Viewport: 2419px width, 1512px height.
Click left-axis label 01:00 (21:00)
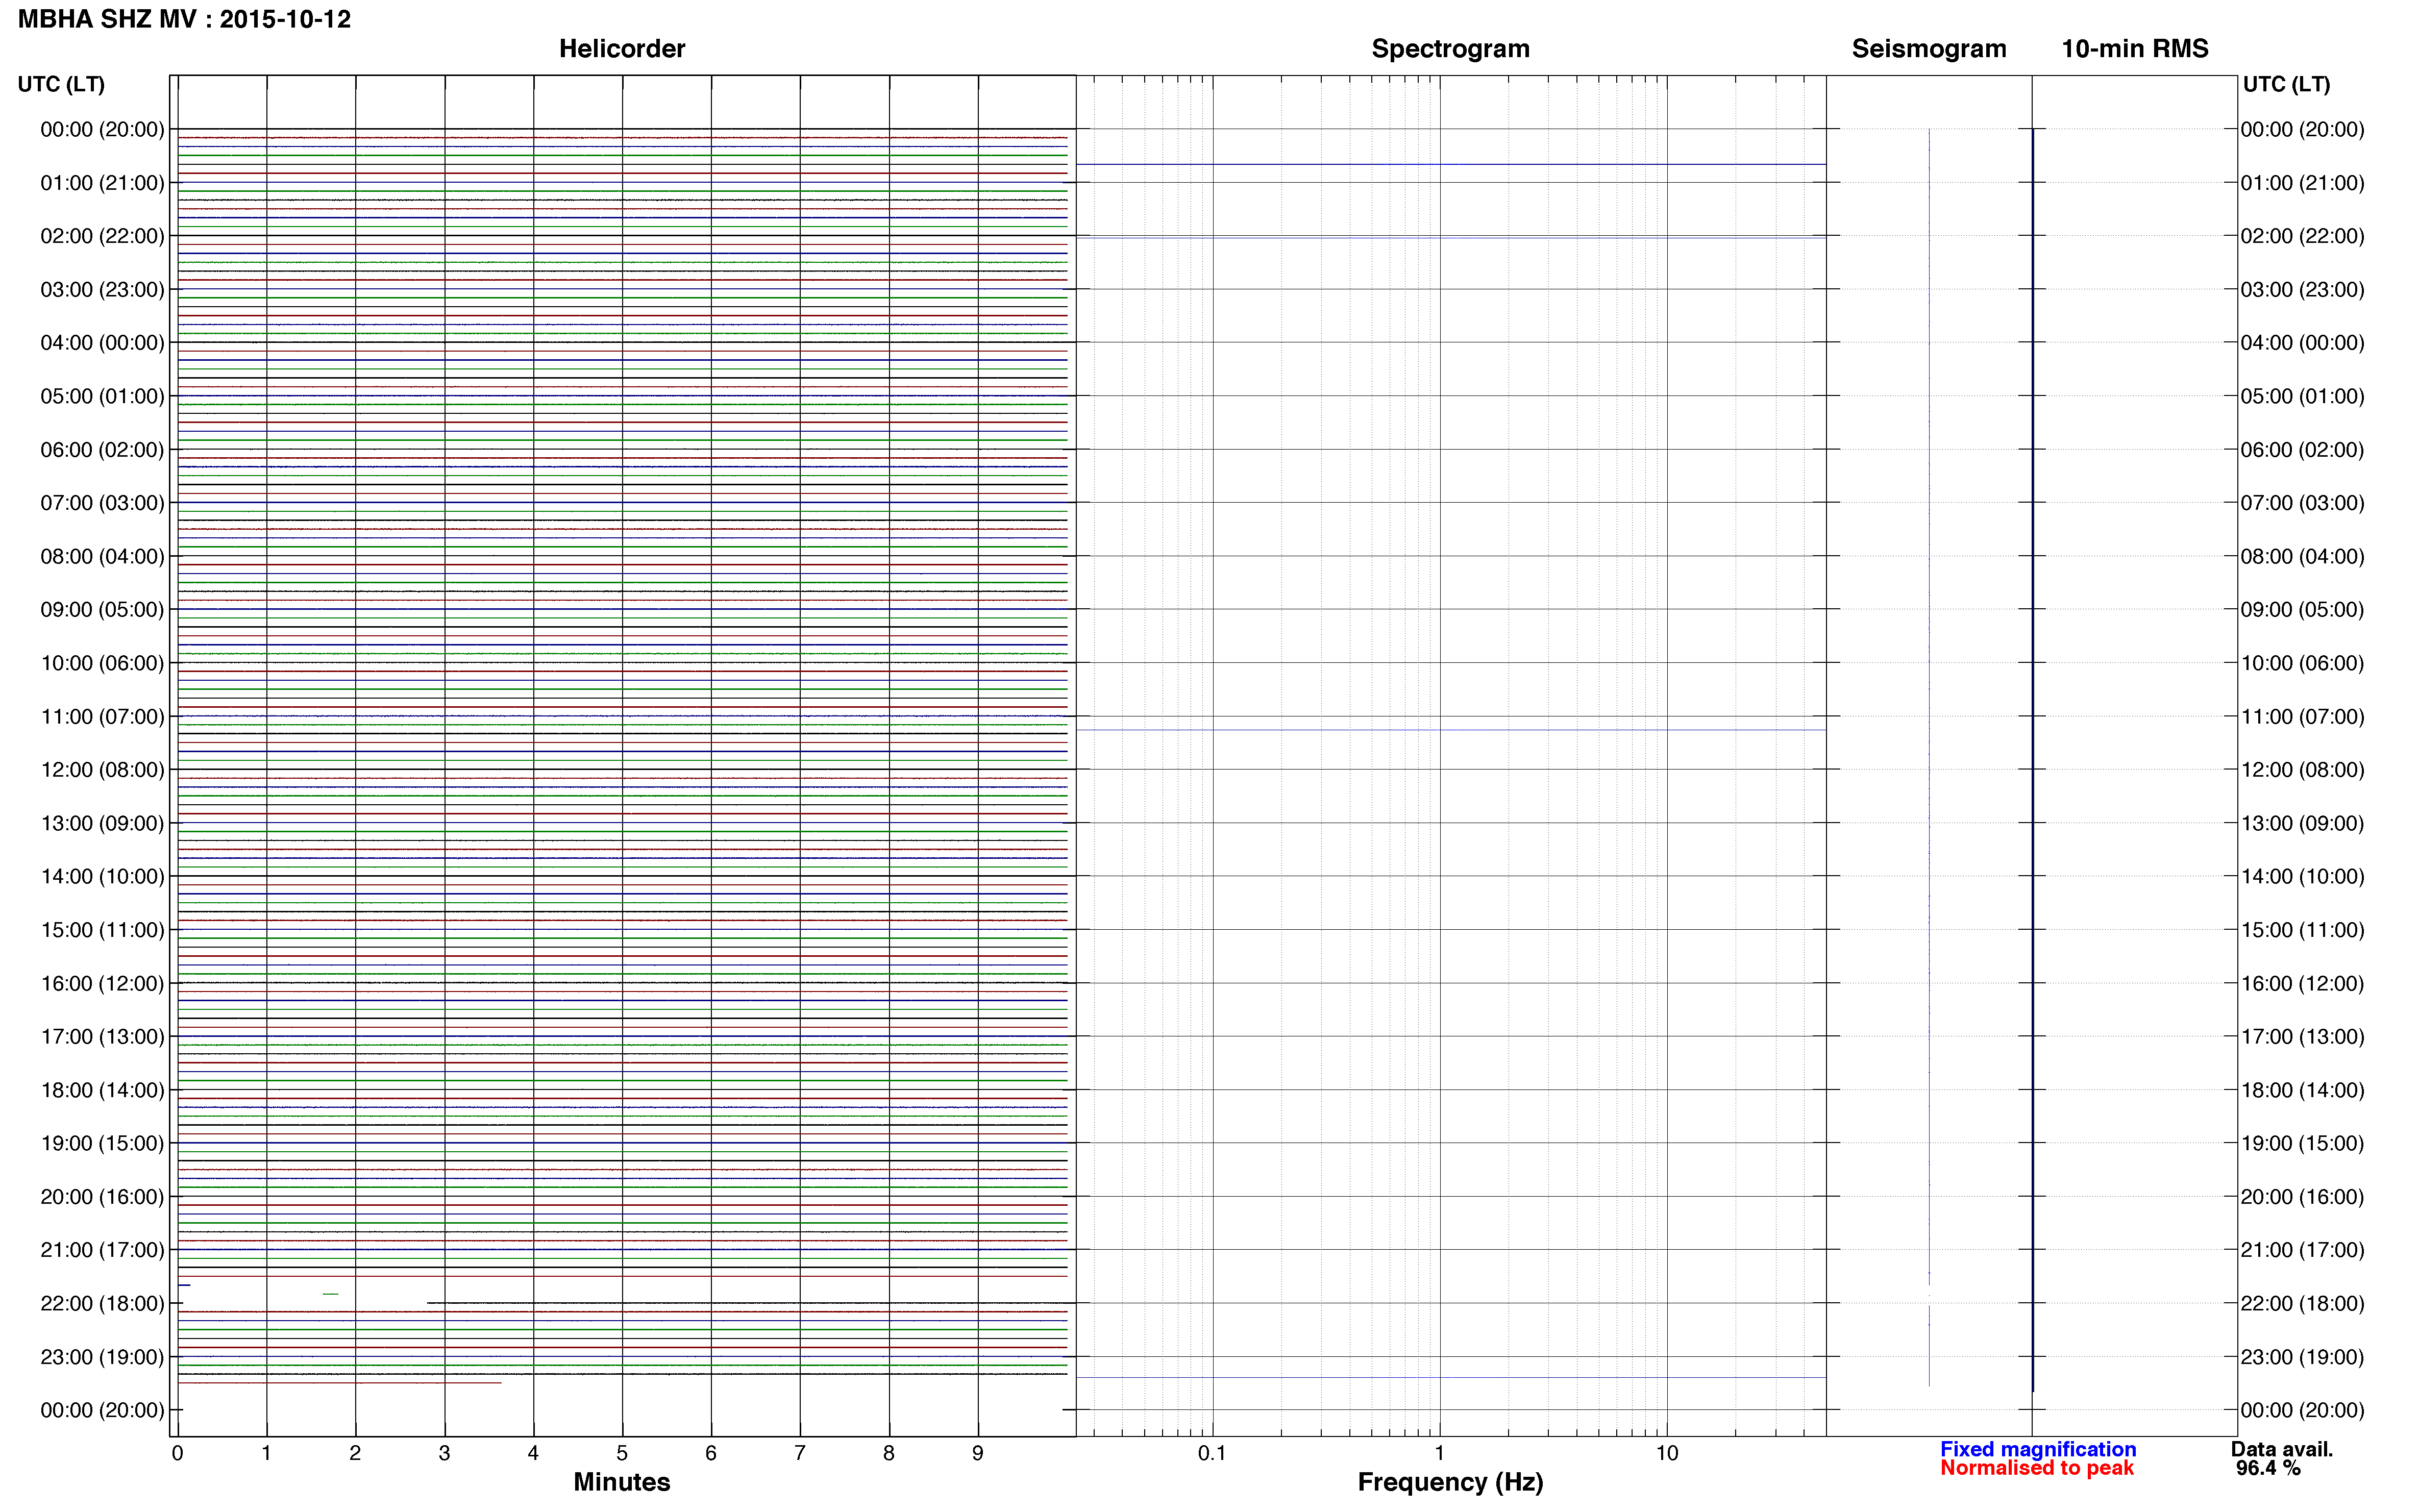click(102, 183)
